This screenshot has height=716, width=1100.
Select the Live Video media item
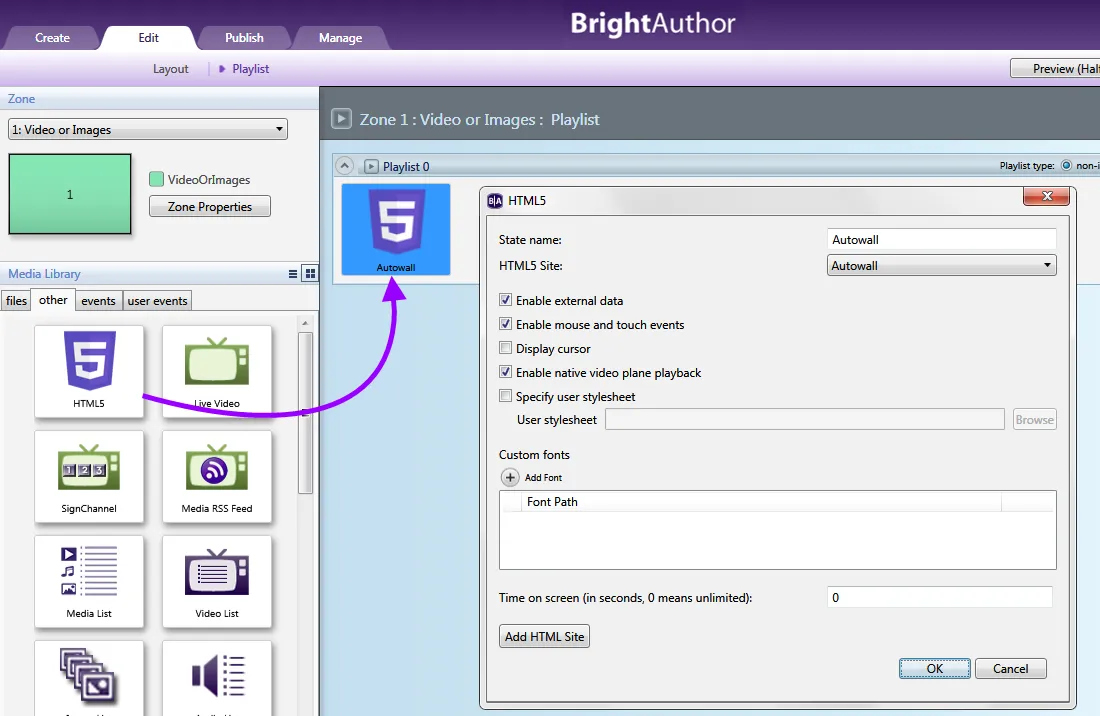coord(217,372)
